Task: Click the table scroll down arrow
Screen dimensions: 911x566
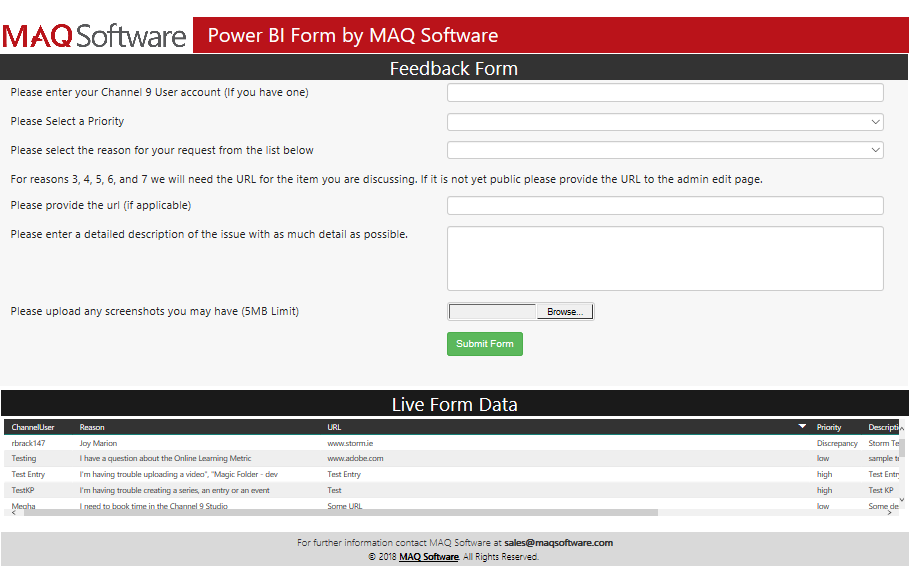Action: tap(902, 499)
